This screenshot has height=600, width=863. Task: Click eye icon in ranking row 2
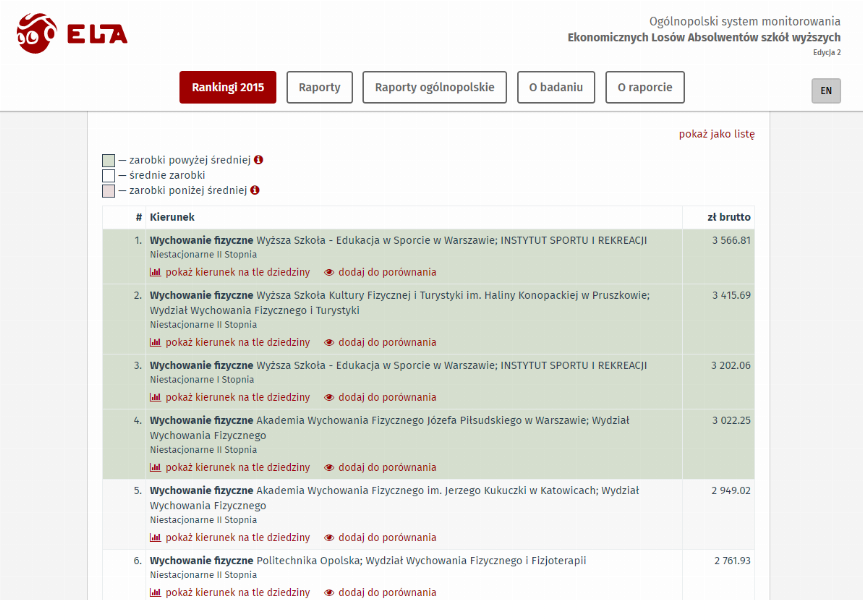329,342
